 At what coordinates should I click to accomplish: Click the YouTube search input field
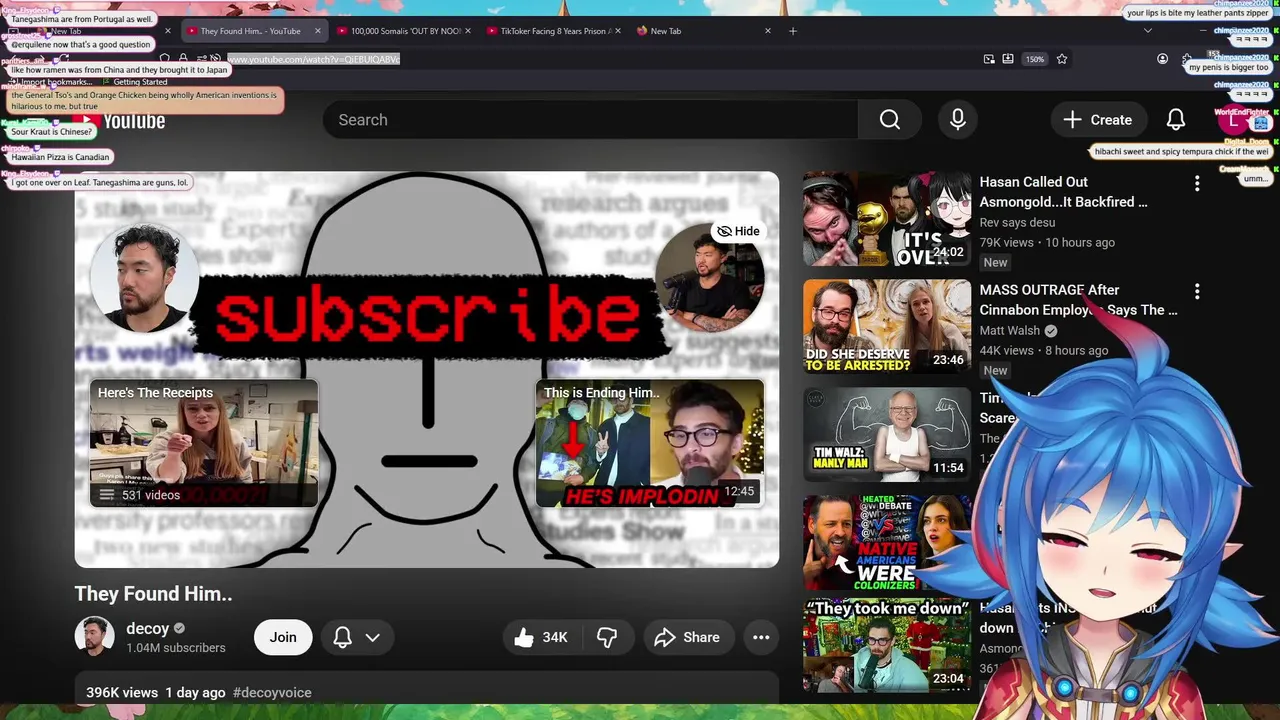(590, 120)
